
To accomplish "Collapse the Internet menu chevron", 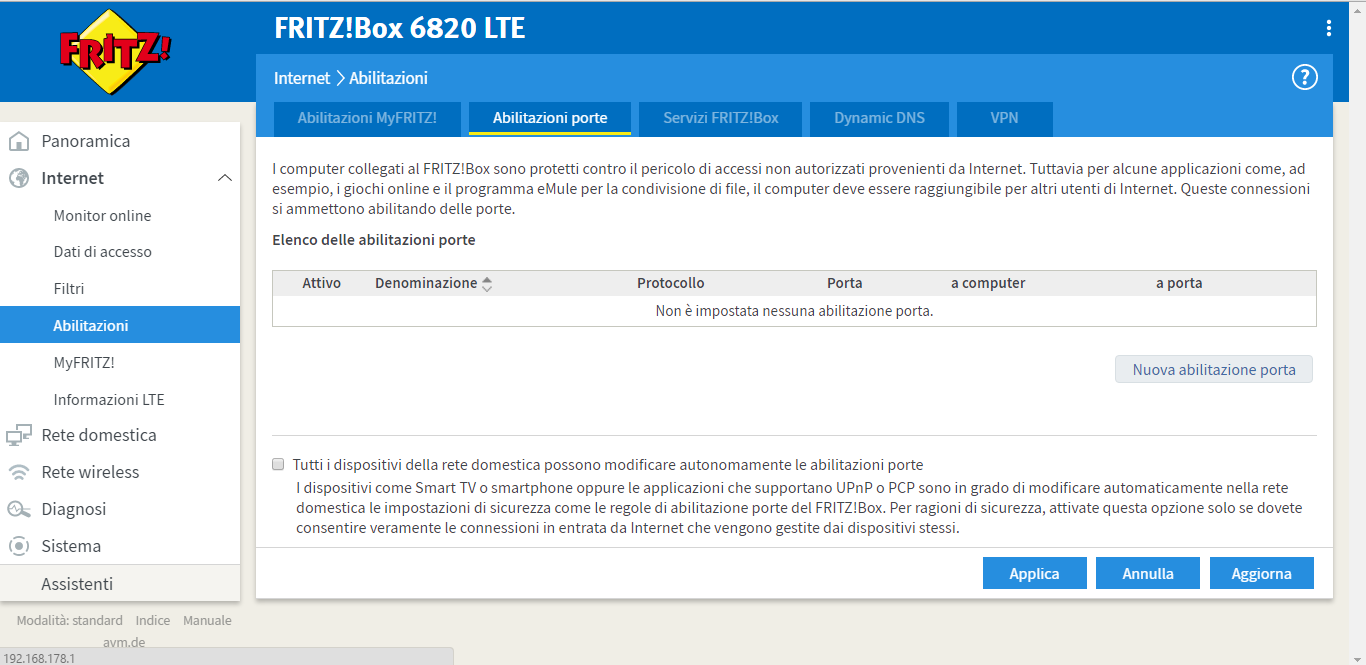I will 224,178.
